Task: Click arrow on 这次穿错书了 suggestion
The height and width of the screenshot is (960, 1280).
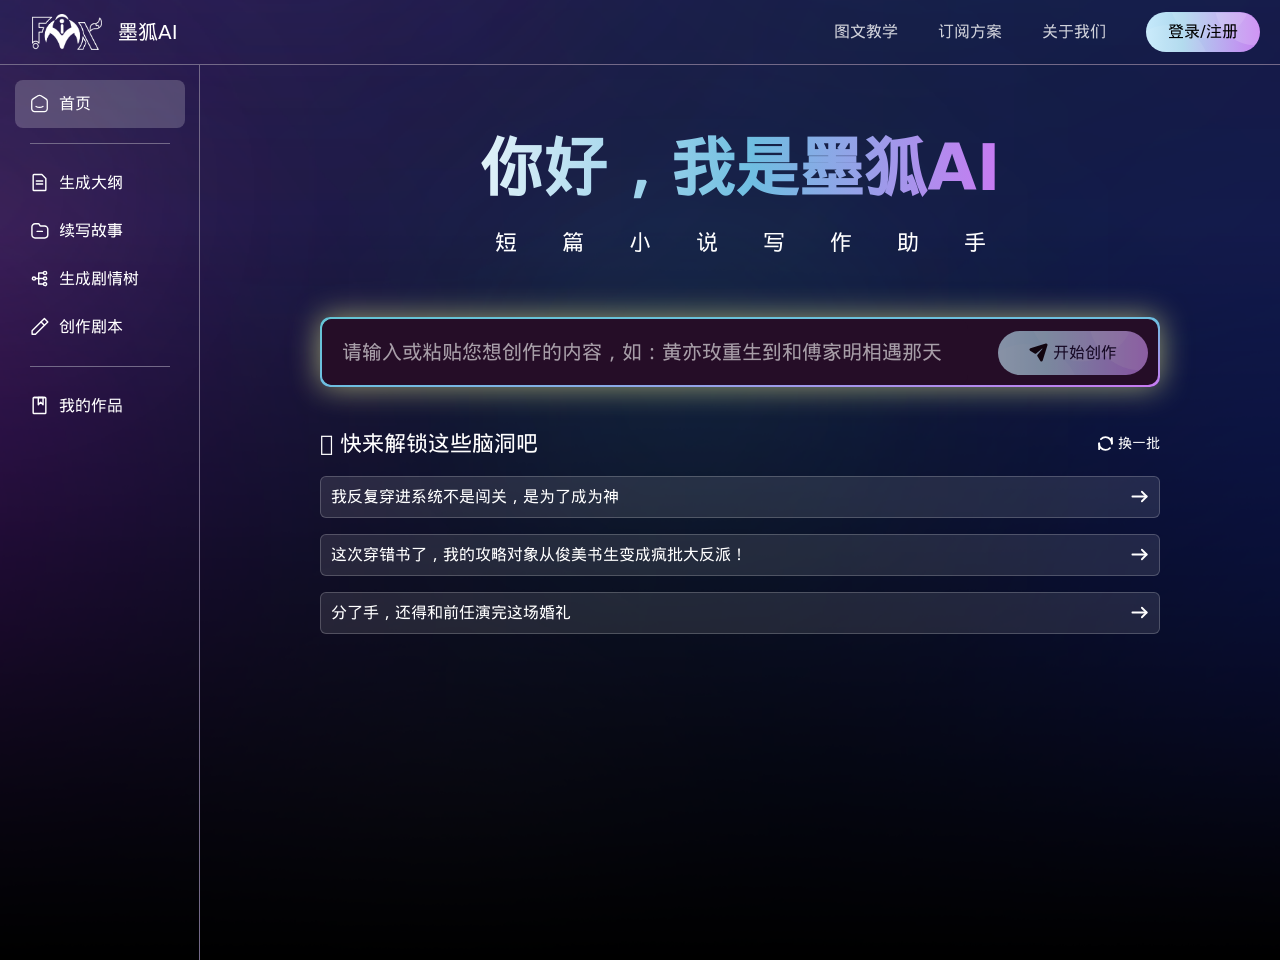Action: 1139,555
